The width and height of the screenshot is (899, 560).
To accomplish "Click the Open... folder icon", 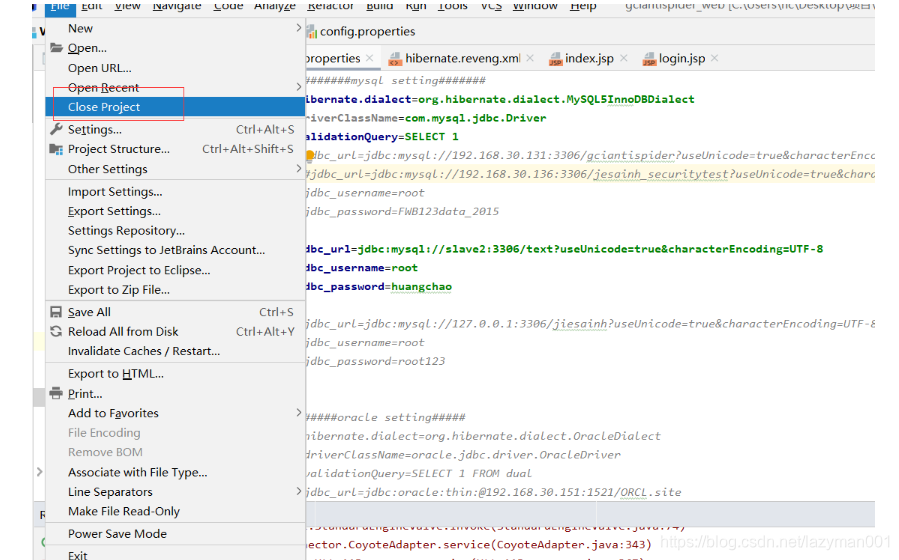I will coord(56,48).
